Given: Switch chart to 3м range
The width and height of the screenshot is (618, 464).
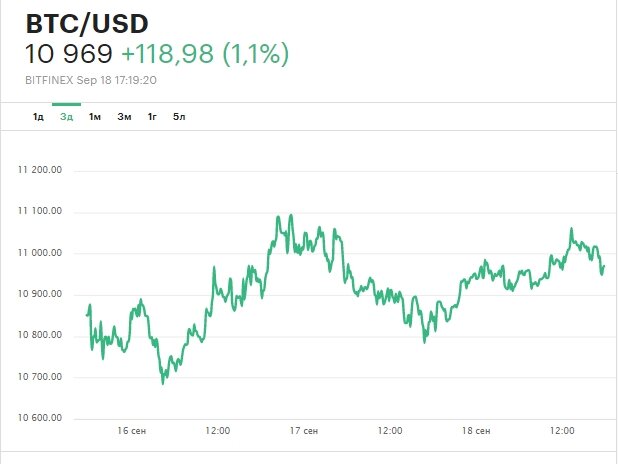Looking at the screenshot, I should 124,117.
